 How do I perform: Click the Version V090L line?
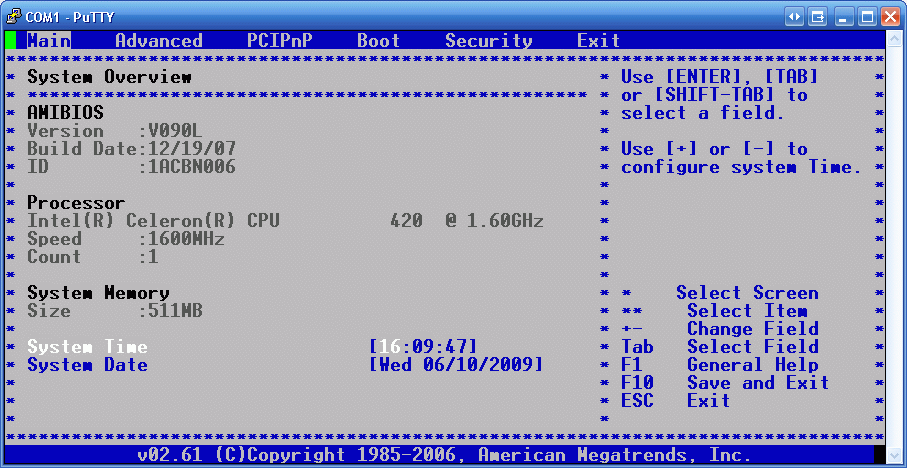coord(115,131)
